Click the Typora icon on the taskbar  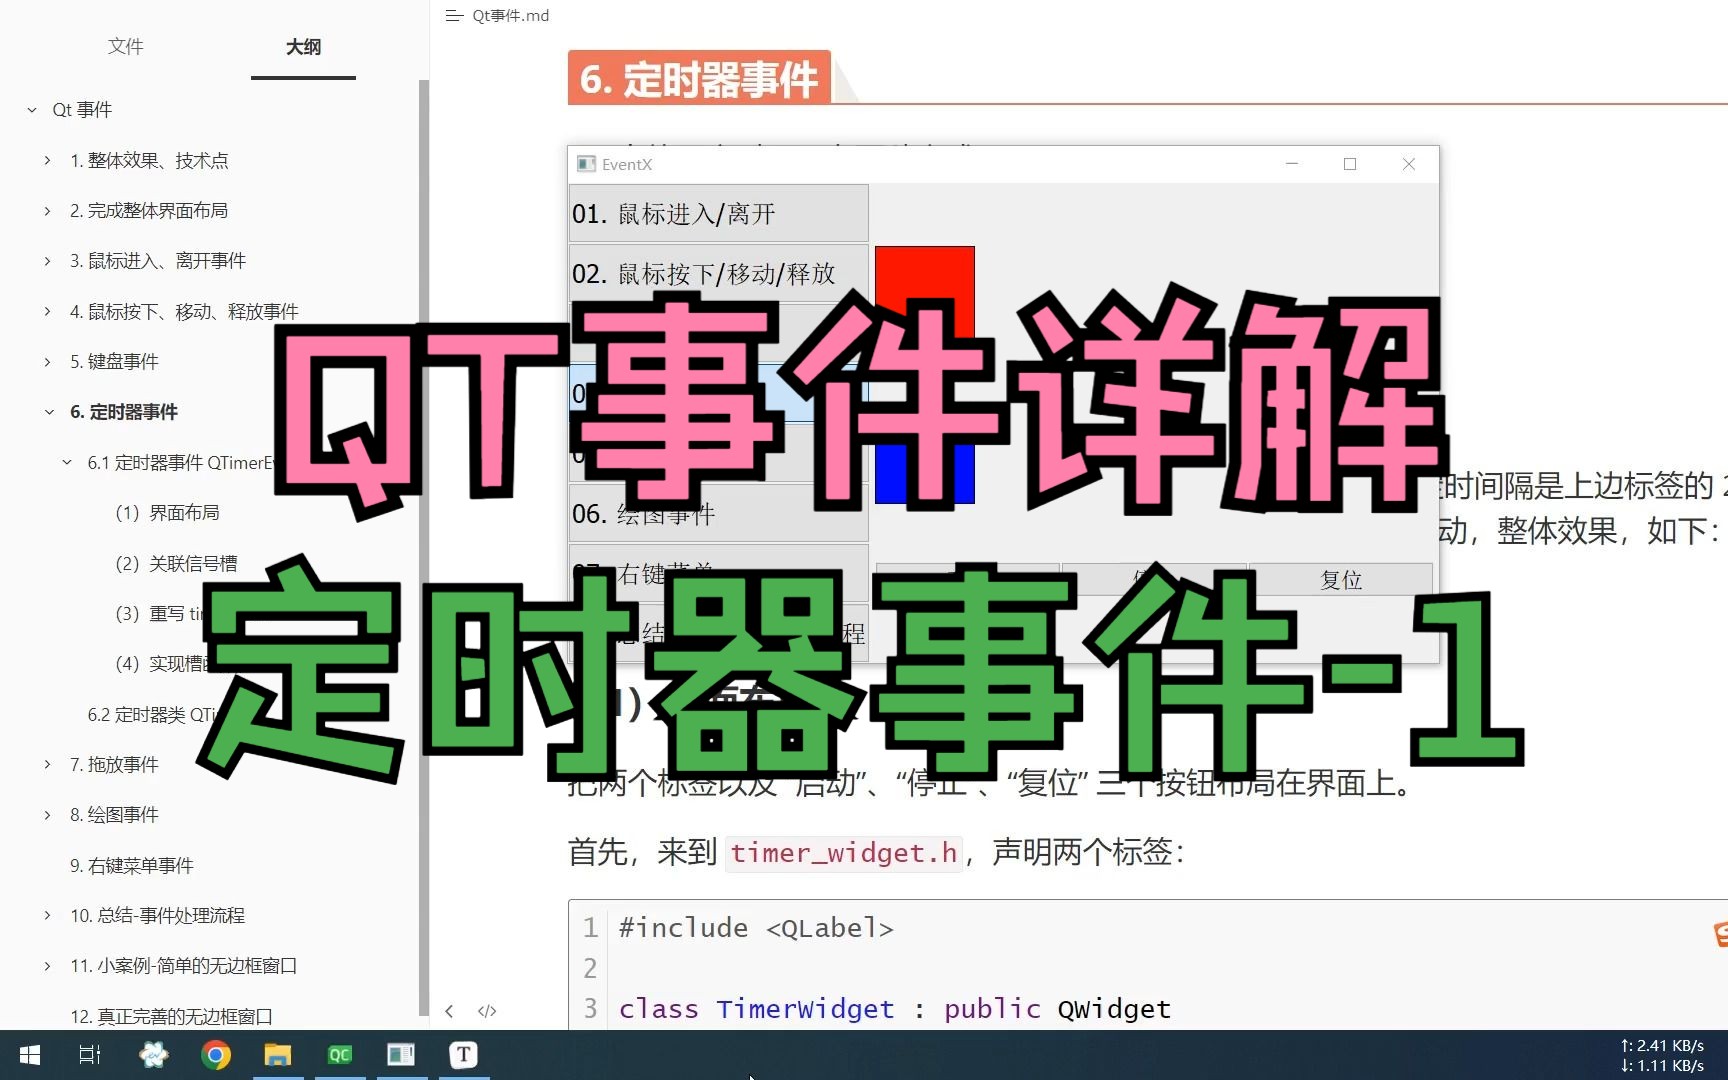pyautogui.click(x=463, y=1055)
